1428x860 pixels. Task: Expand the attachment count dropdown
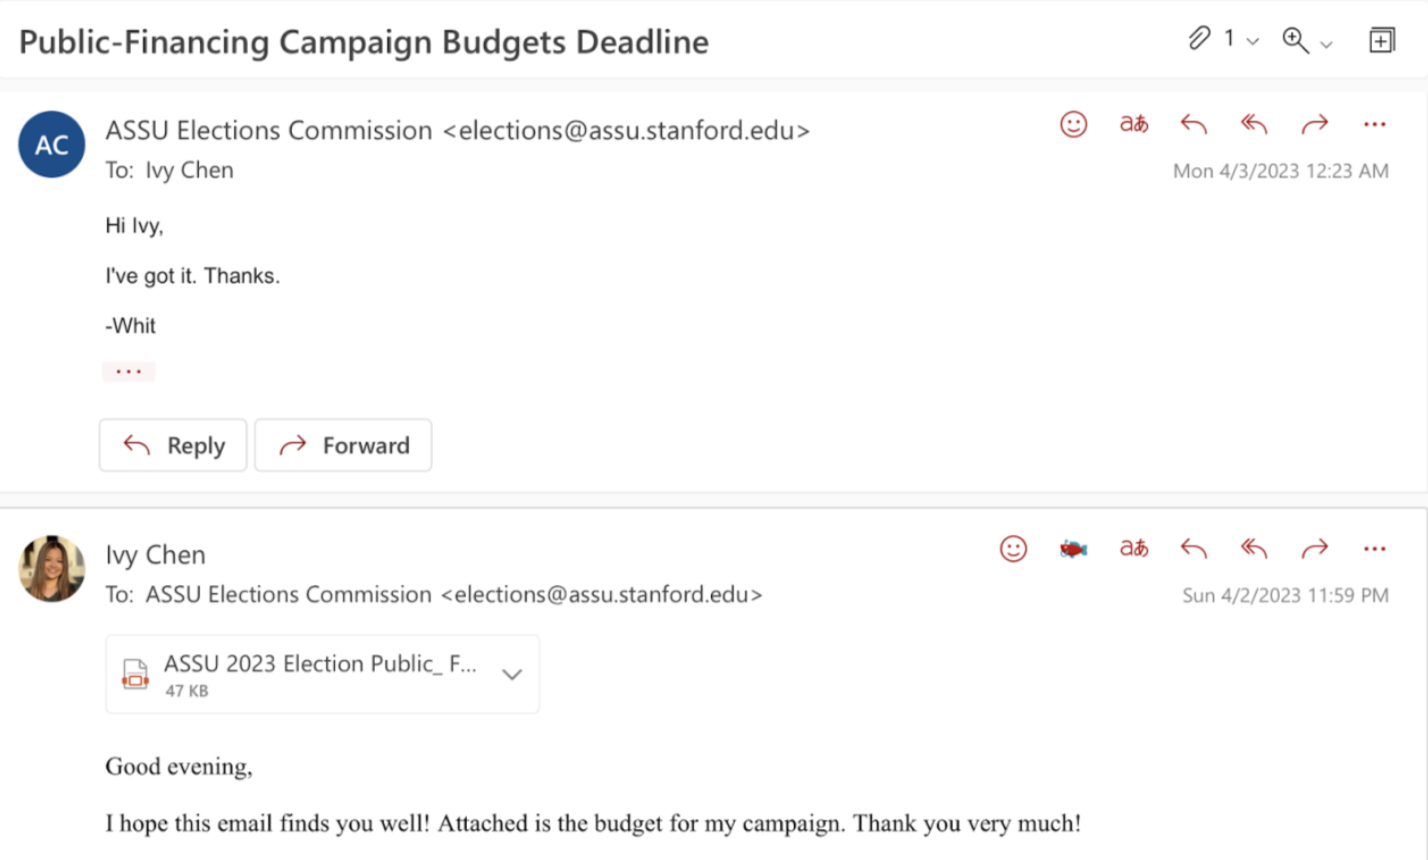[x=1252, y=41]
